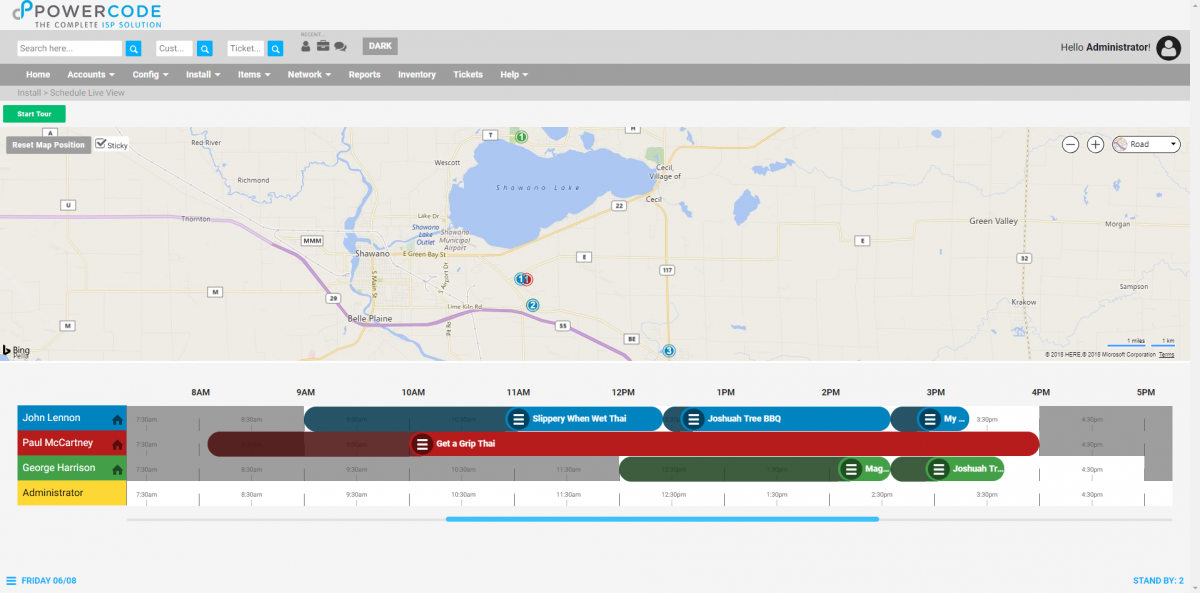This screenshot has height=593, width=1200.
Task: Toggle the DARK theme button
Action: point(380,46)
